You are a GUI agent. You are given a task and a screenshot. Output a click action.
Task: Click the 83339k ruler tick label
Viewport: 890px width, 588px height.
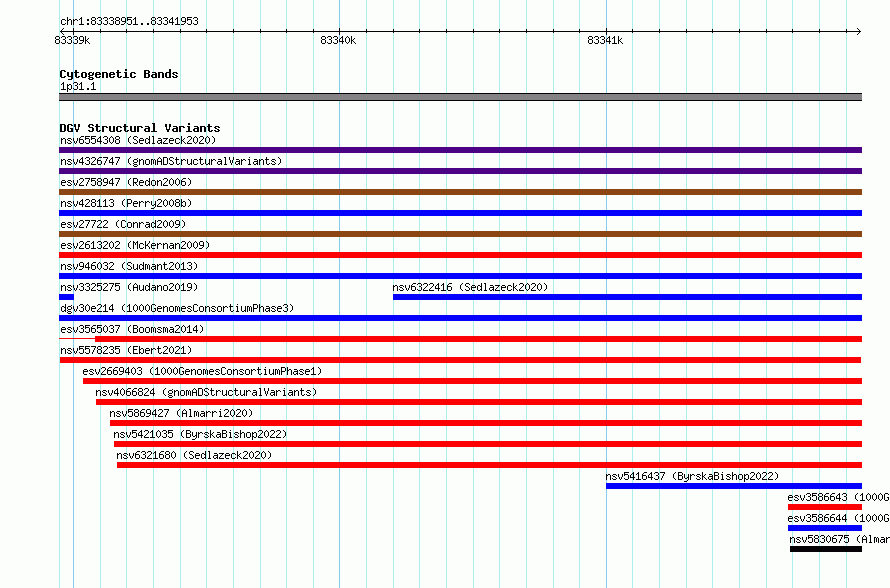point(72,40)
